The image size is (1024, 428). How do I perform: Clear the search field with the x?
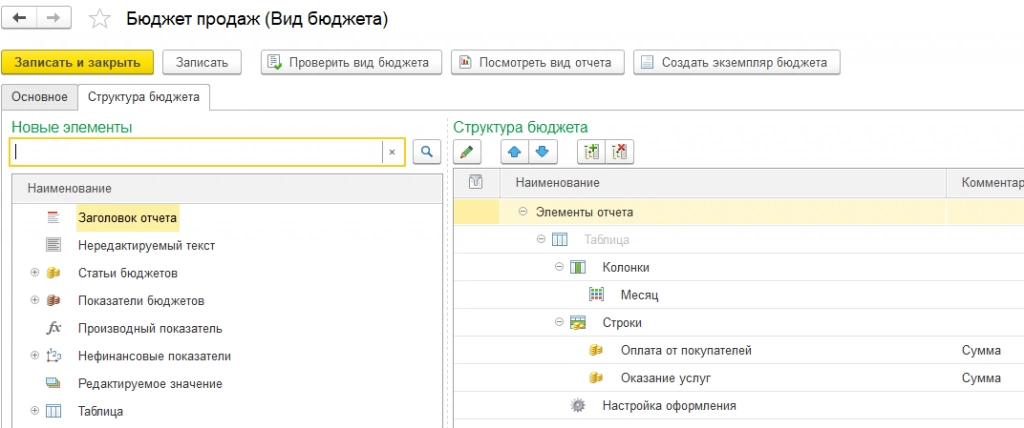click(392, 152)
